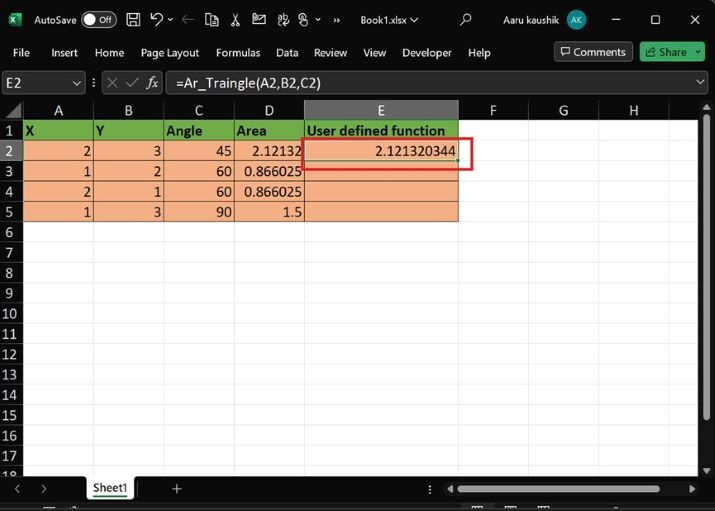Screen dimensions: 715x511
Task: Click the Share button
Action: tap(666, 52)
